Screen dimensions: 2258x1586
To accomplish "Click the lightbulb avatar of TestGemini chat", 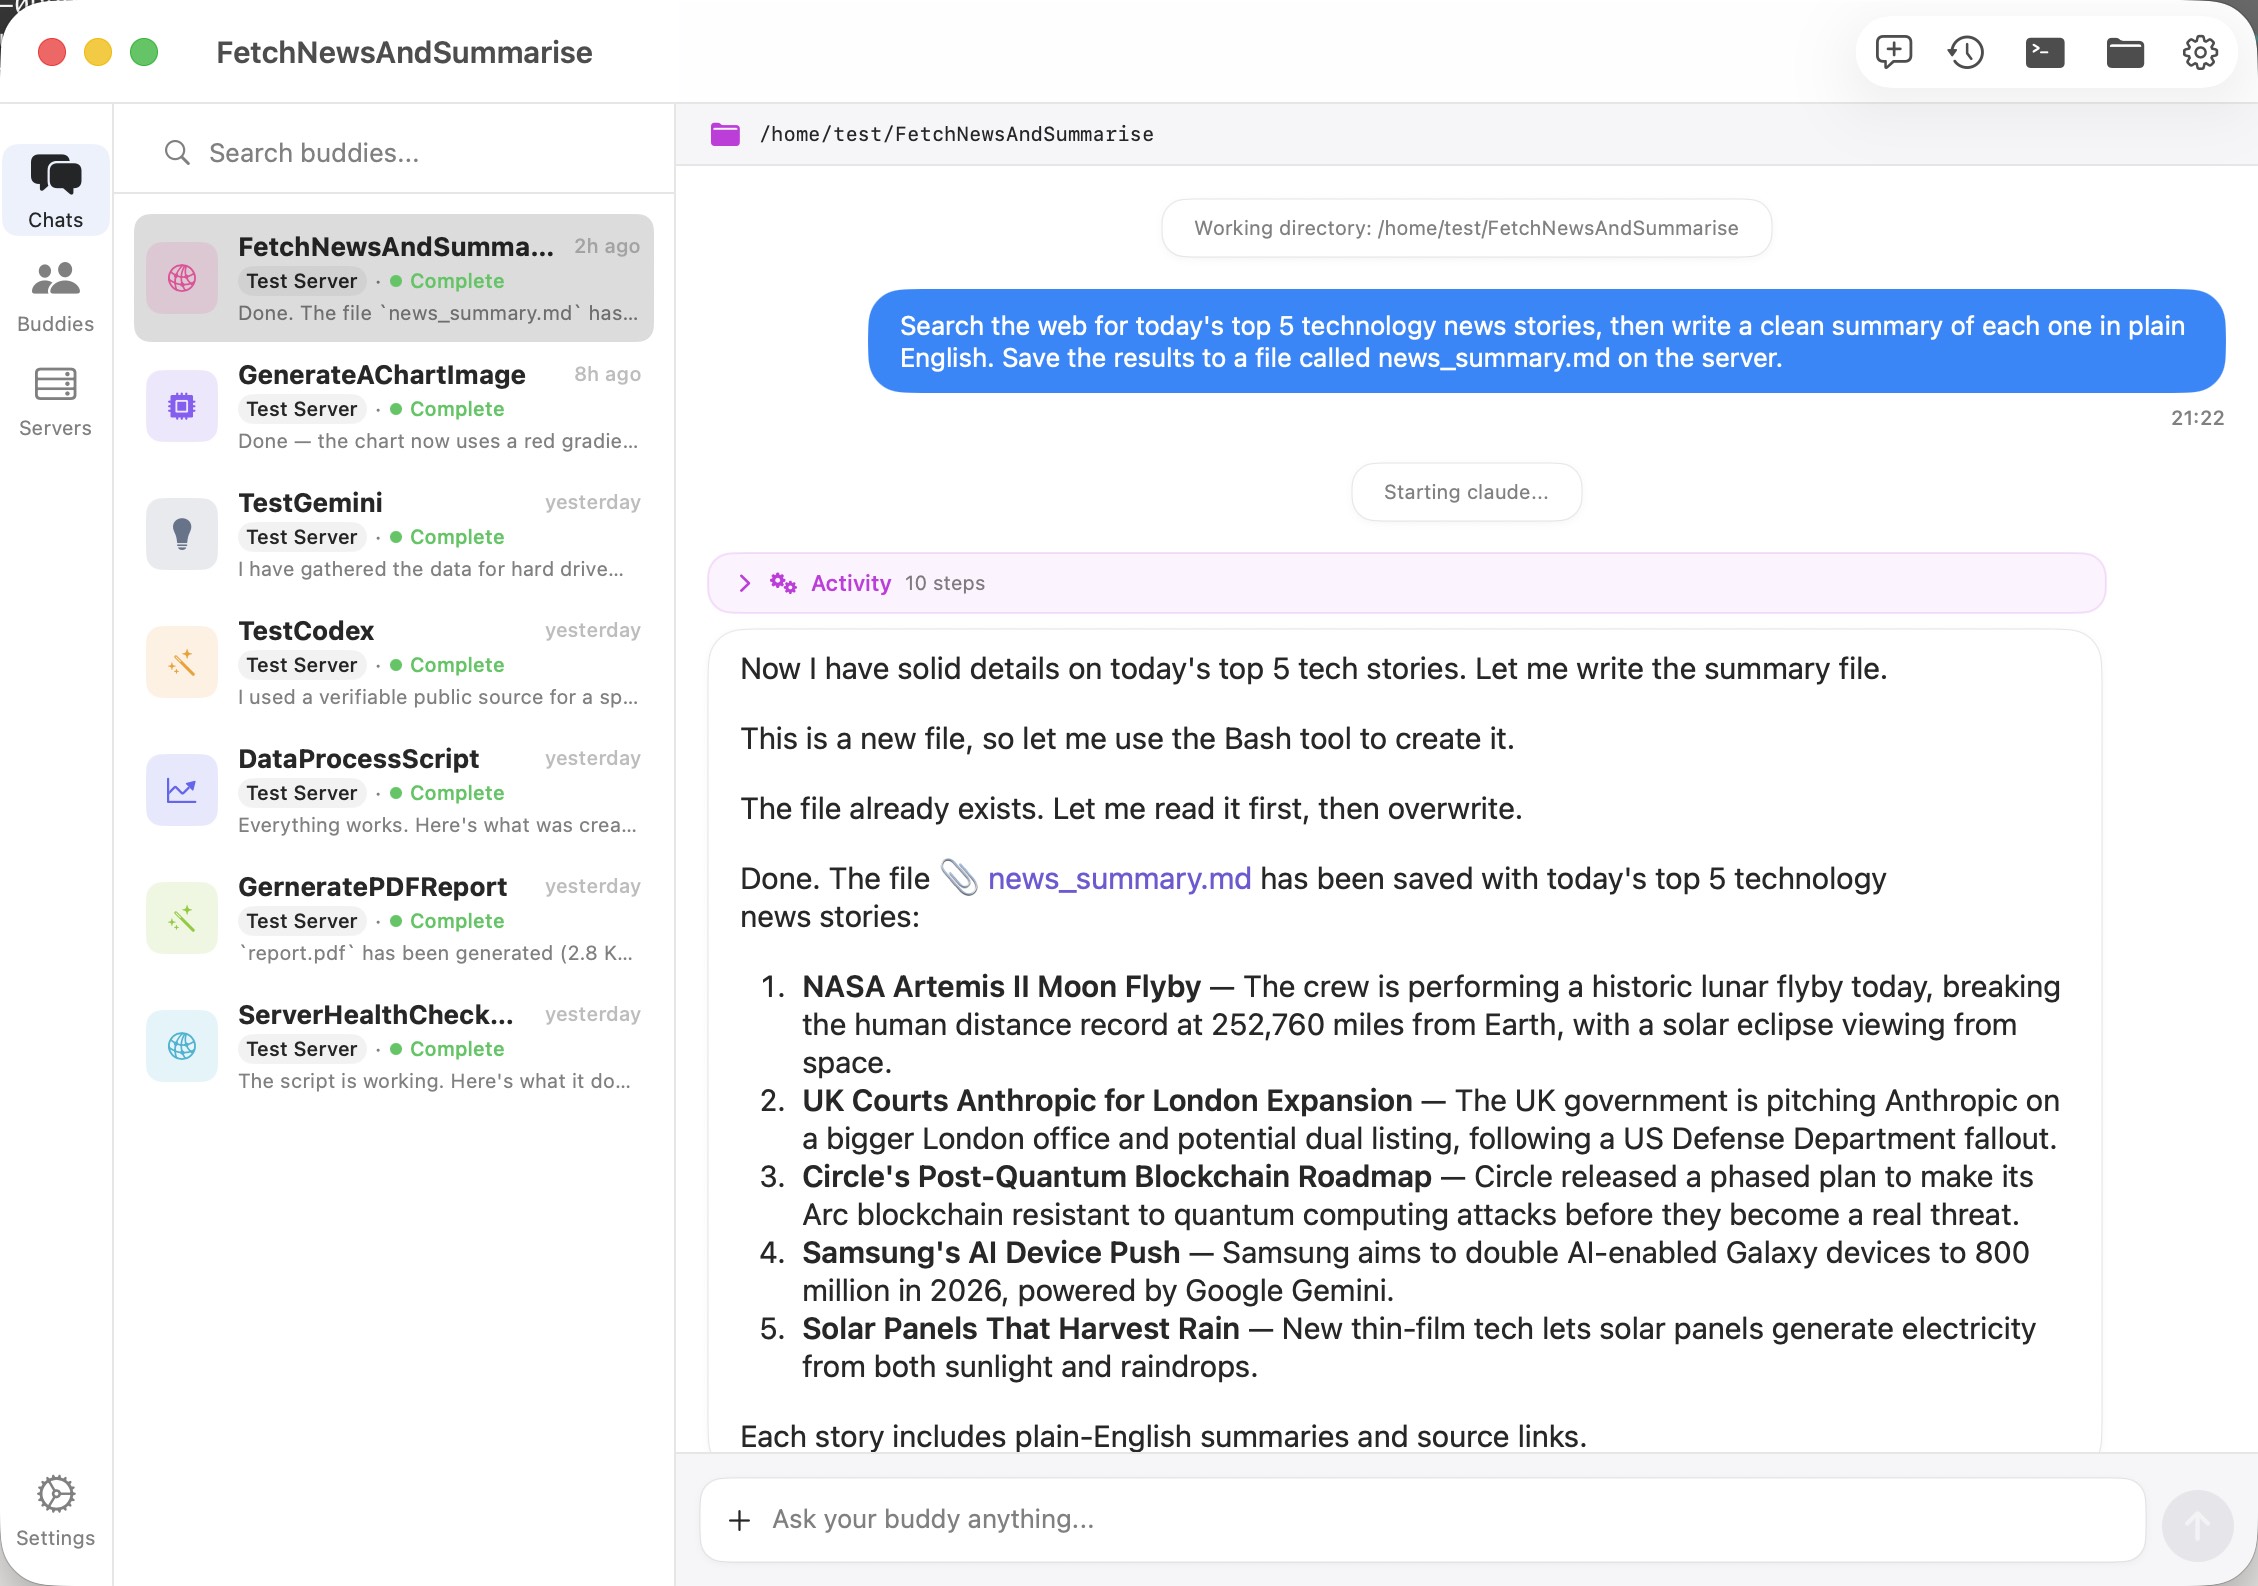I will click(x=182, y=534).
